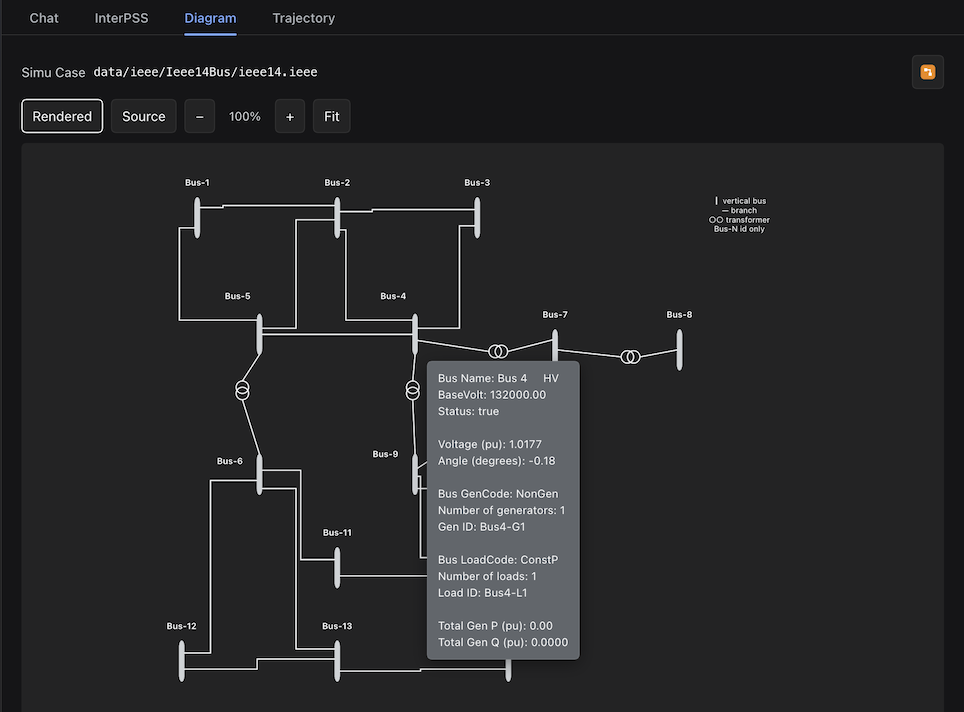Click 'BaseVolt: 132000.00' in the tooltip
This screenshot has height=712, width=964.
pos(492,395)
